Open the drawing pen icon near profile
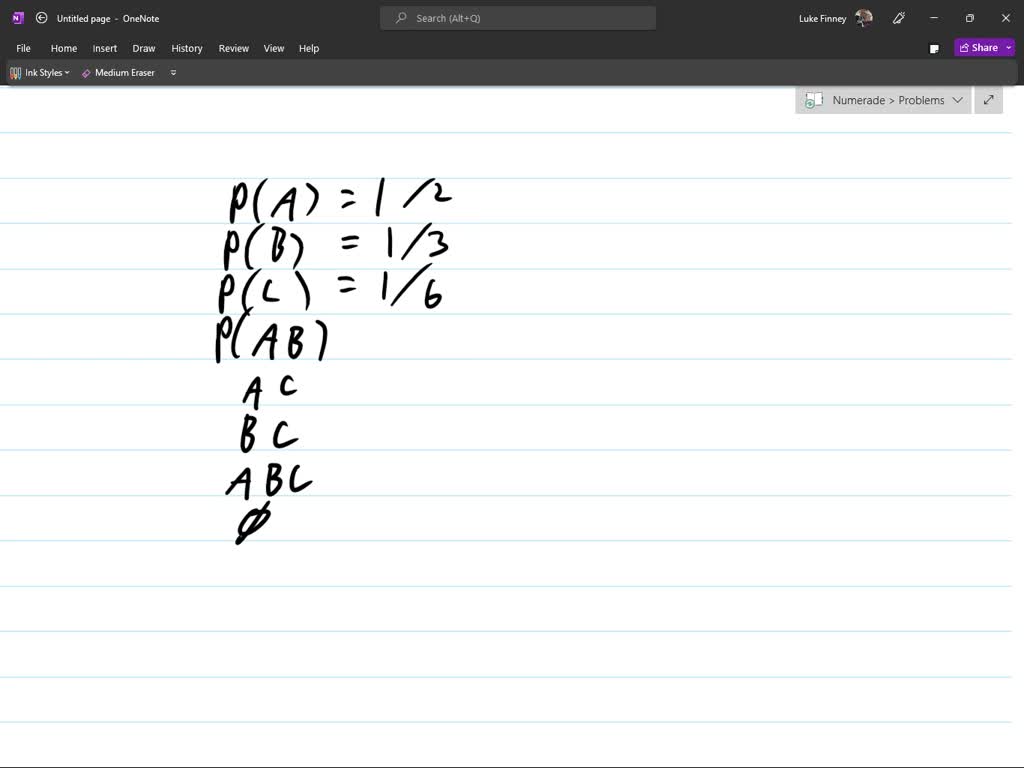The width and height of the screenshot is (1024, 768). pos(898,18)
